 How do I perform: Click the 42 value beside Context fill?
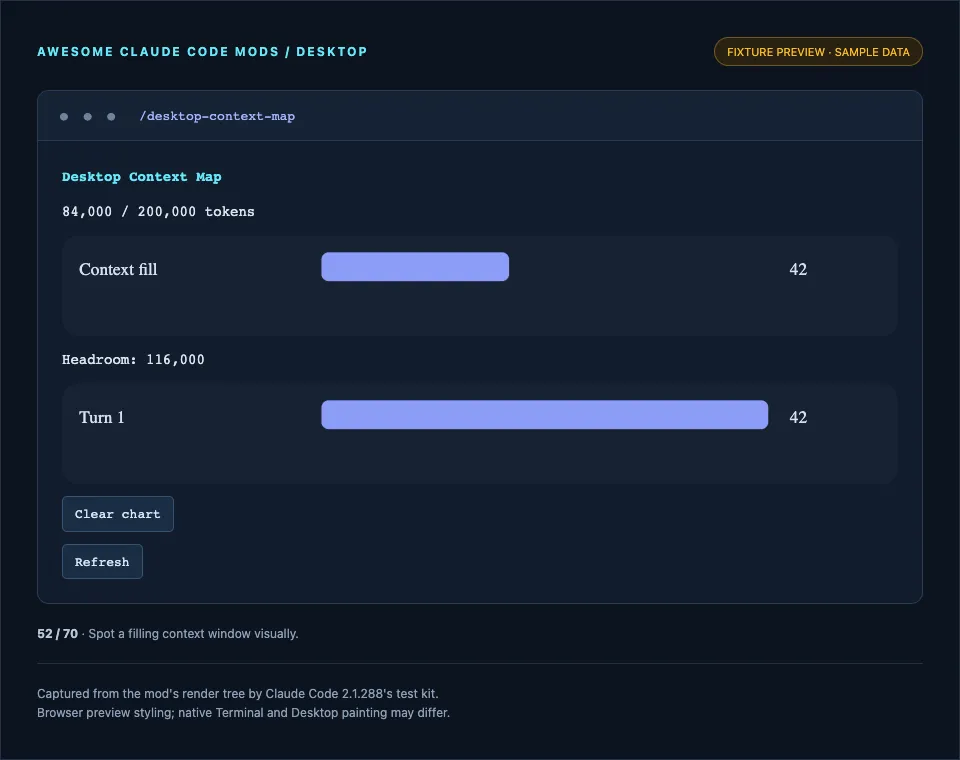click(x=798, y=269)
